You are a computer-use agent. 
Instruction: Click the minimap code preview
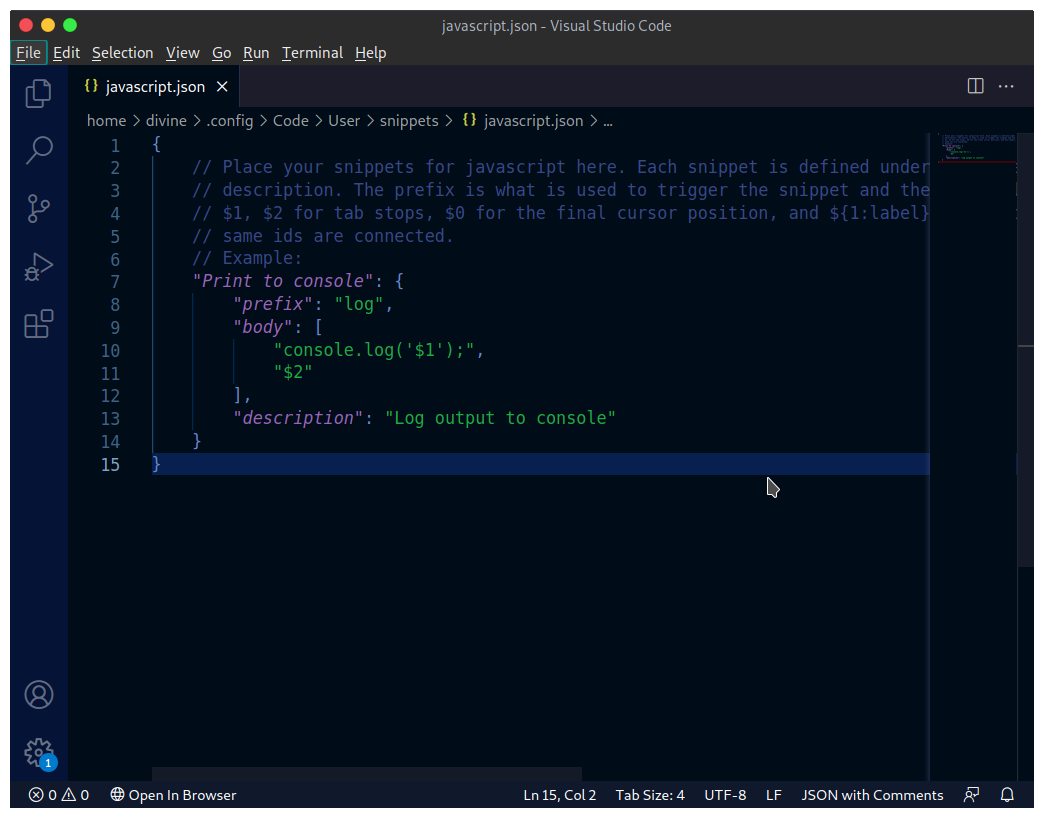976,148
